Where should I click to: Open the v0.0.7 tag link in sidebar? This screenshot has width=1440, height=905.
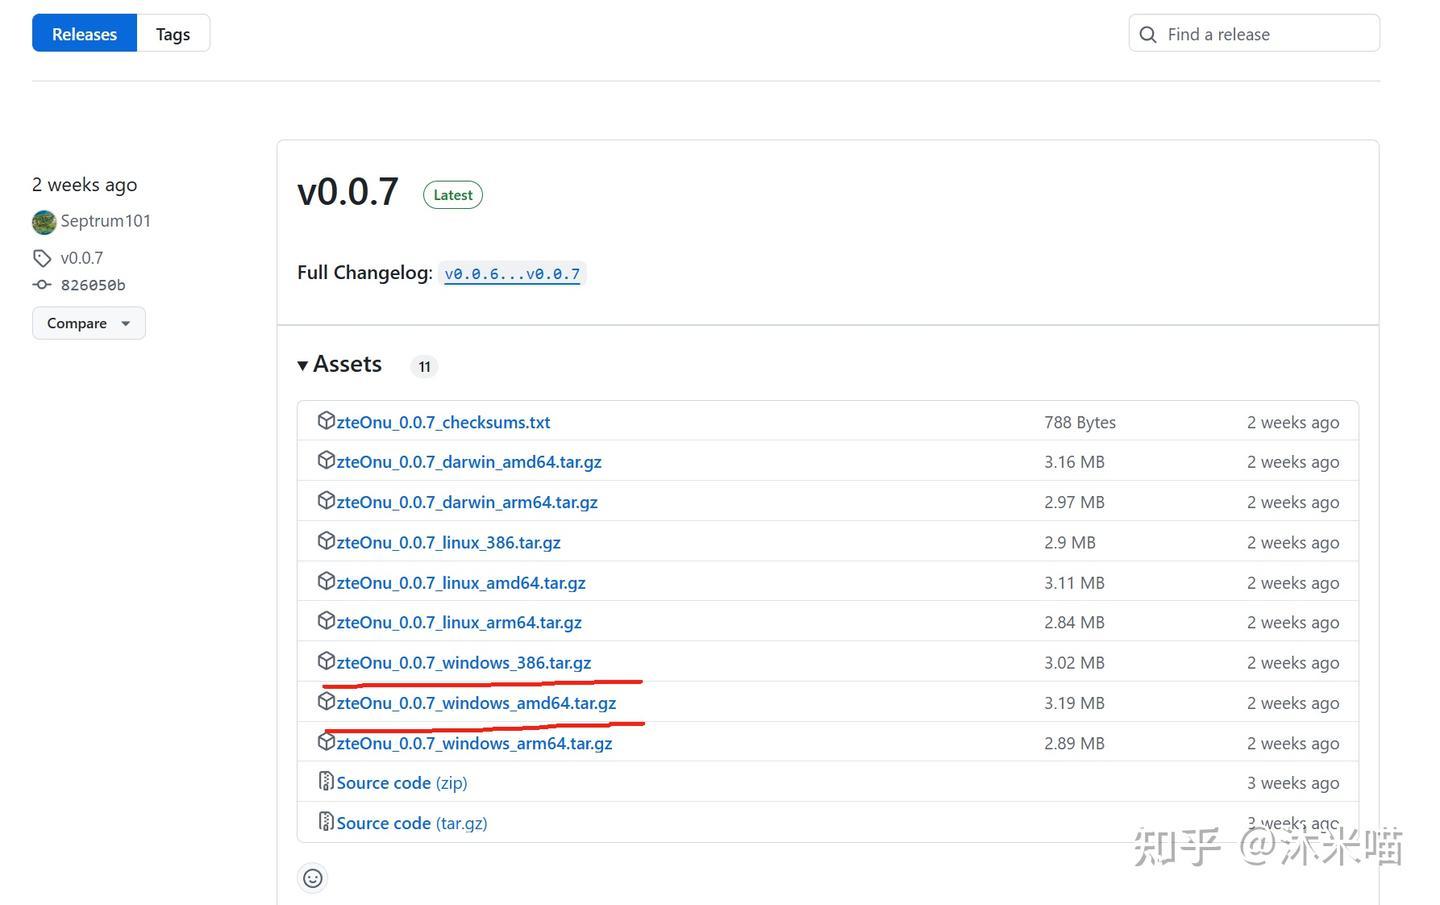click(x=82, y=258)
